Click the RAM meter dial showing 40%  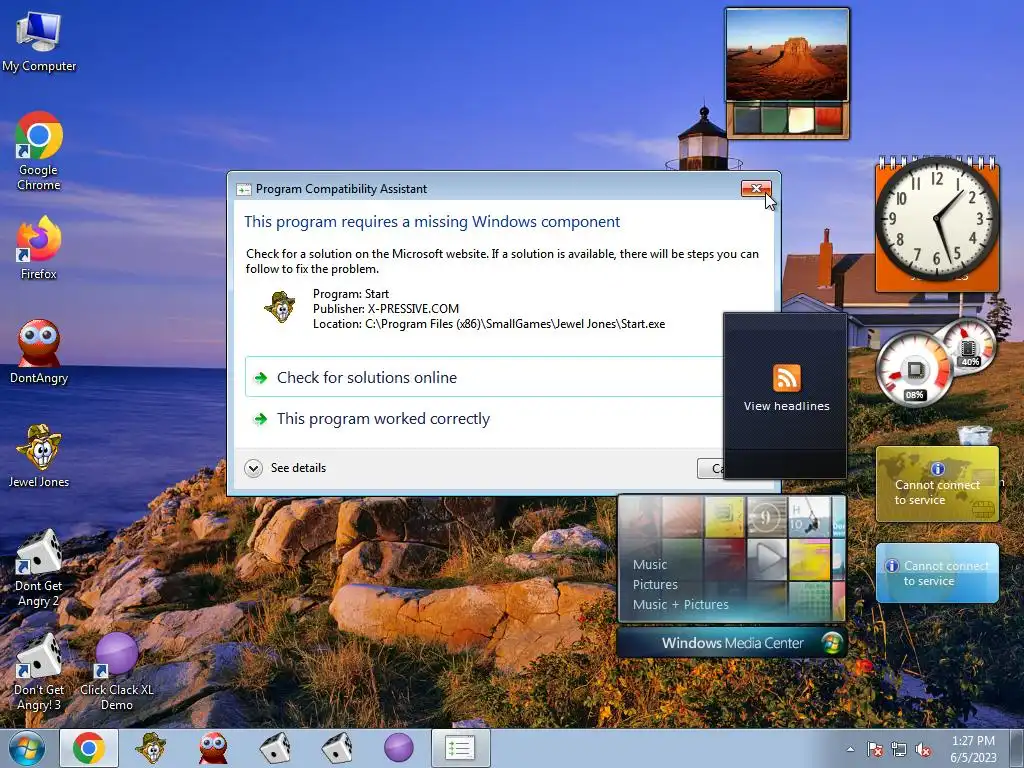pos(969,347)
